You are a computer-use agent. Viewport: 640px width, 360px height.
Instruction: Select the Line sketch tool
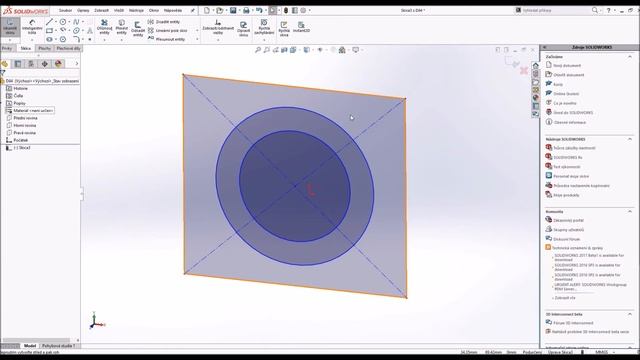click(x=49, y=22)
